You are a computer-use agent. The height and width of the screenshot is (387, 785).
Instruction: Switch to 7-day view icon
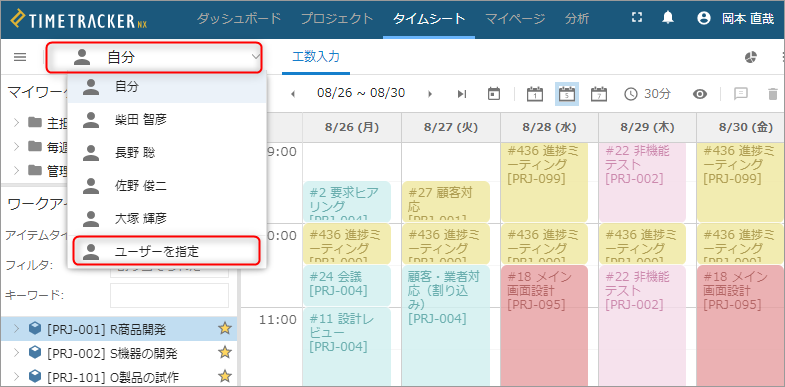coord(599,94)
